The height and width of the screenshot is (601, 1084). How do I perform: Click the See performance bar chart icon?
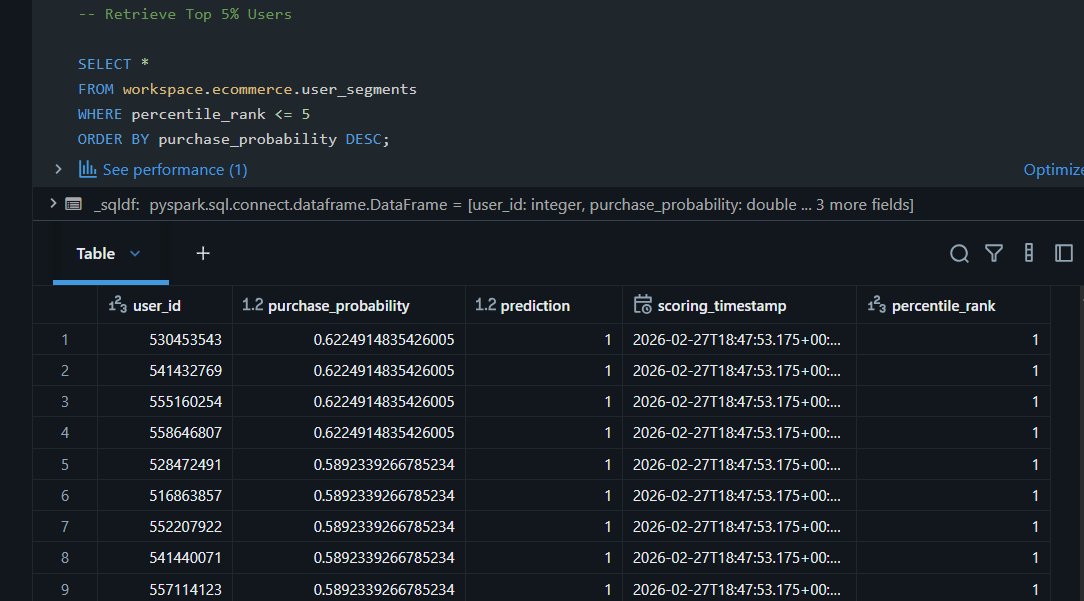(87, 169)
